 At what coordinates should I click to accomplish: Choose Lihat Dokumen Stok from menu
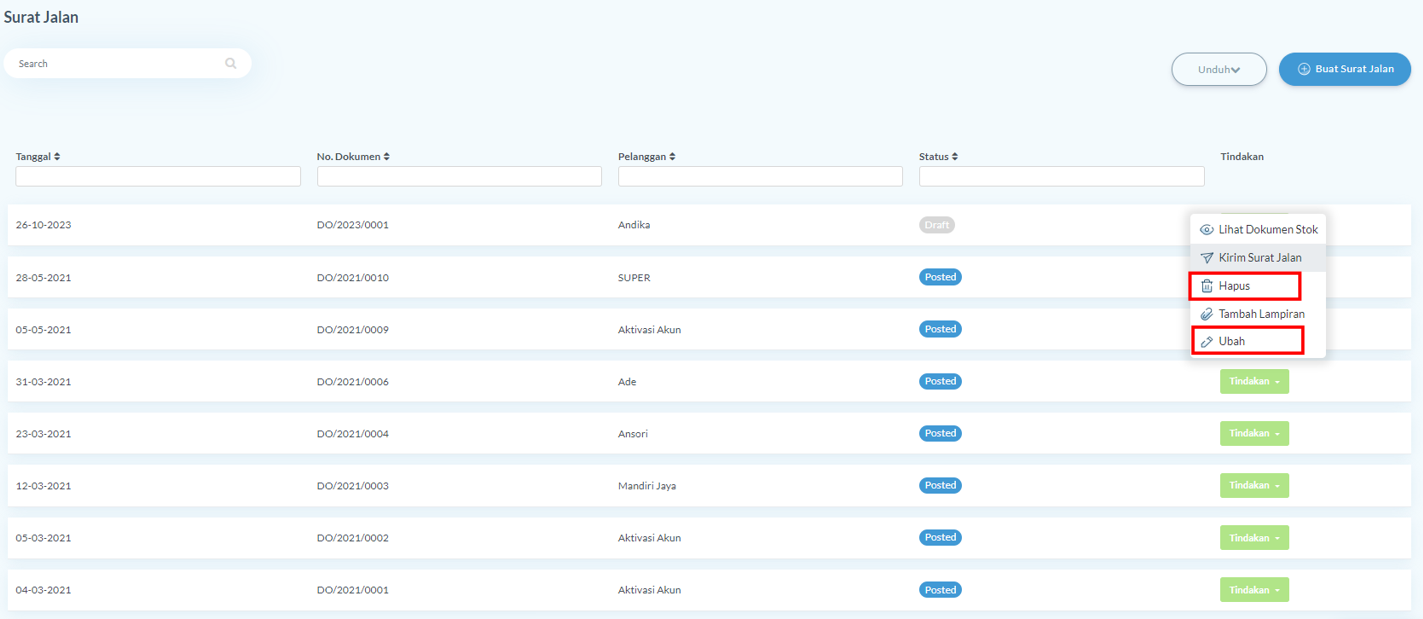pyautogui.click(x=1258, y=230)
